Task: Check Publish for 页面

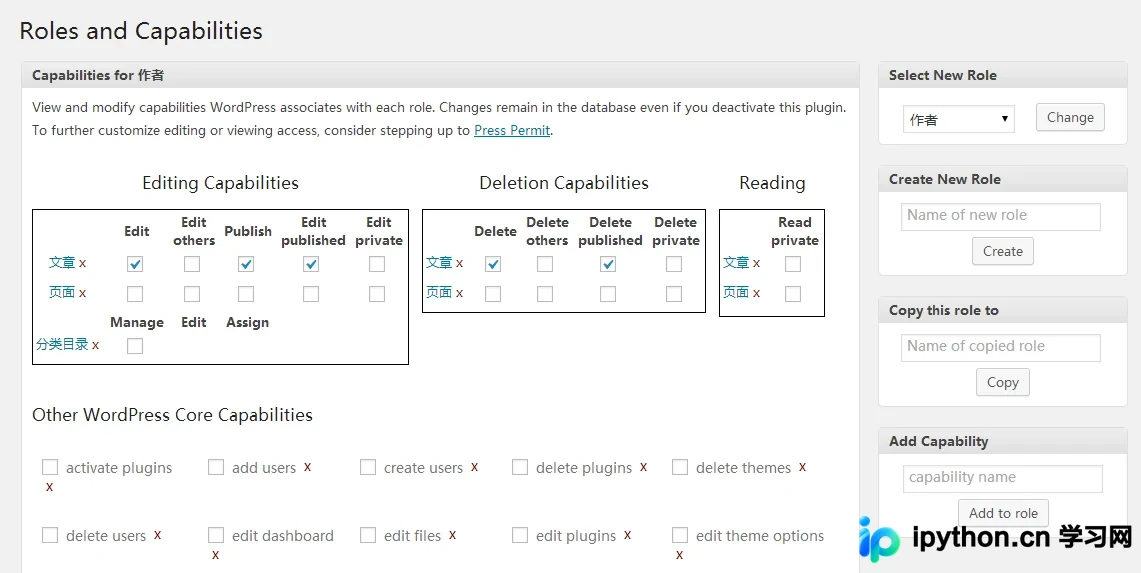Action: click(246, 293)
